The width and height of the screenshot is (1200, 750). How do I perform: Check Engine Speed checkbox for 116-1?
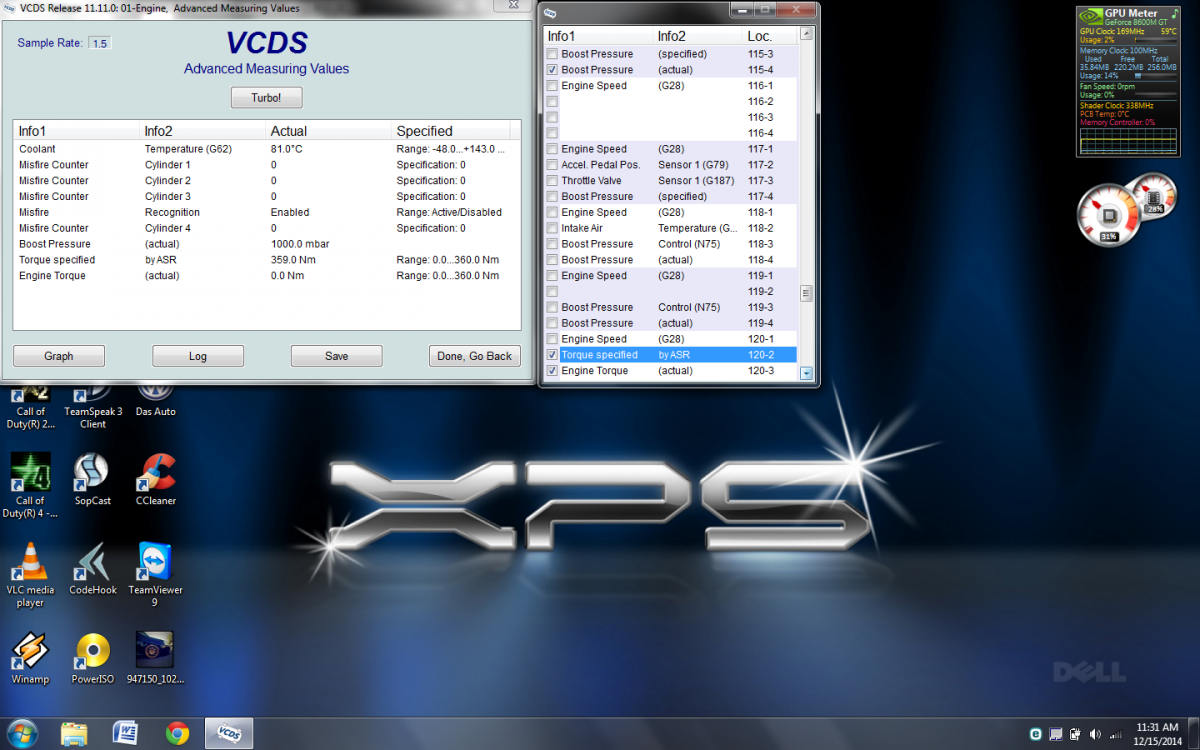(x=552, y=86)
